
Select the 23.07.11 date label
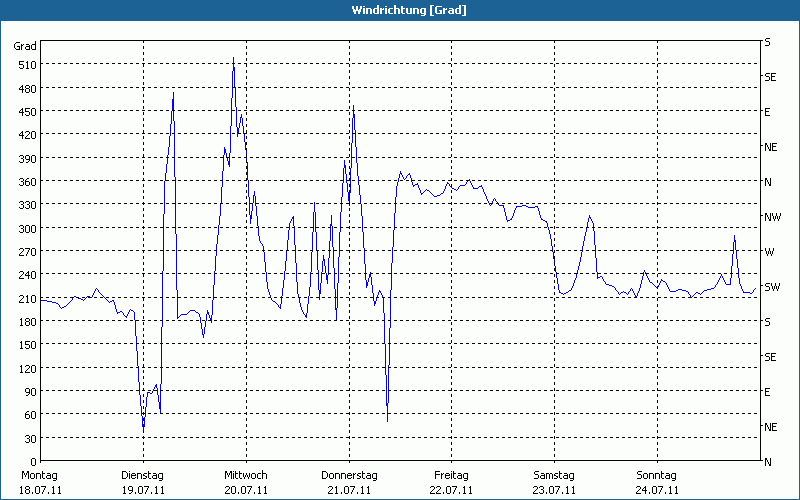(x=554, y=490)
